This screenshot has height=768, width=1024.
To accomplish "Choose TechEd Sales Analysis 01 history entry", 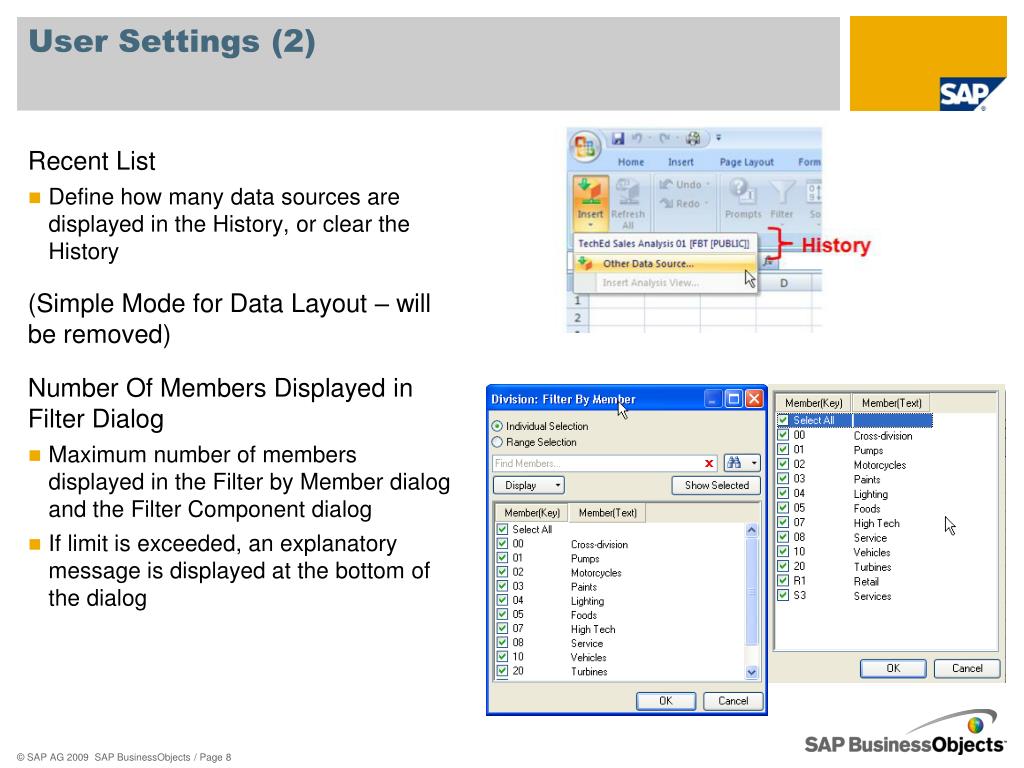I will (x=664, y=244).
